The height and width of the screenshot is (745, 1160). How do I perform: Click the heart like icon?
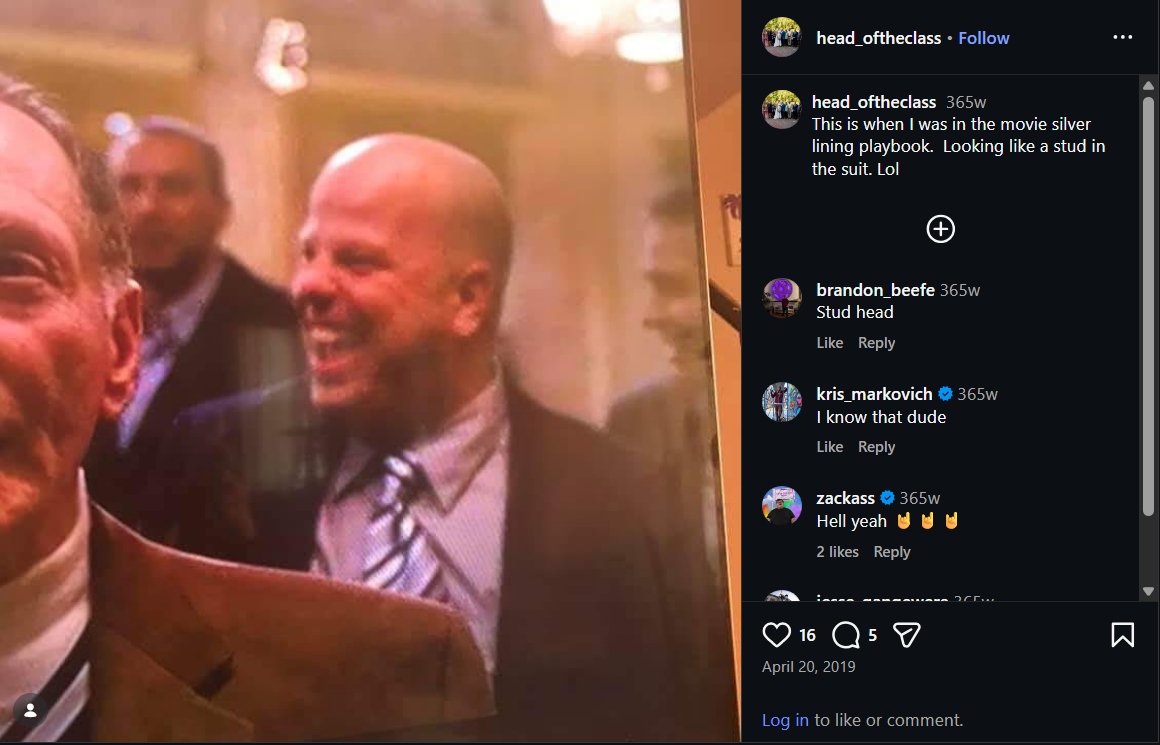[776, 635]
